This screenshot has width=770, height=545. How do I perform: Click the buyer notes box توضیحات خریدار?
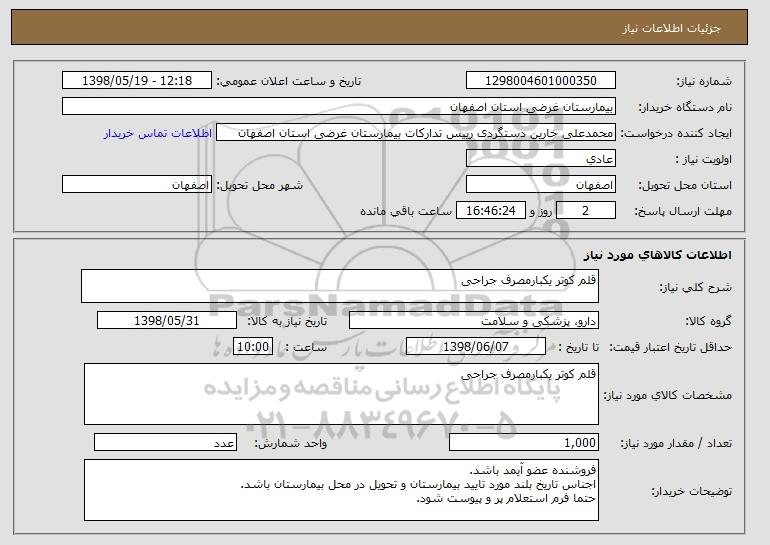[341, 490]
